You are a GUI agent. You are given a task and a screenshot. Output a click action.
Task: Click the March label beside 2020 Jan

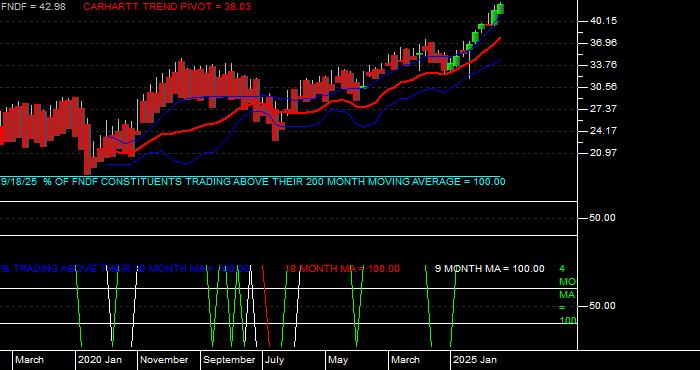point(29,360)
